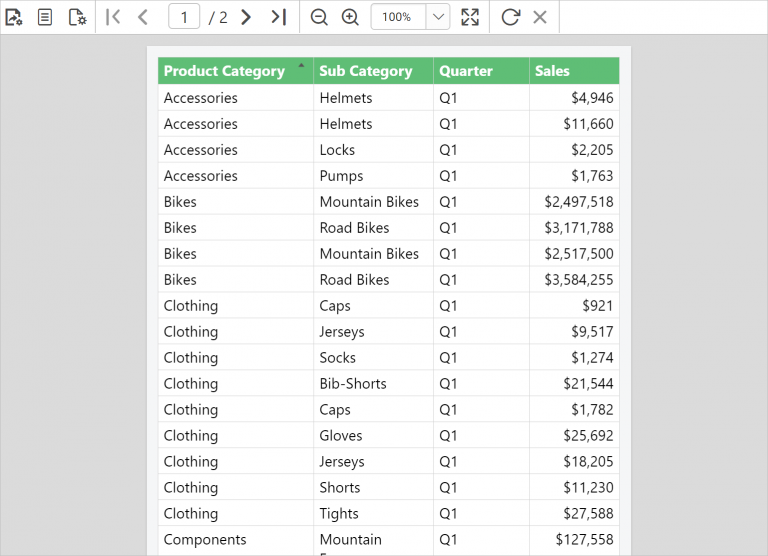Select the $3,584,255 sales cell
This screenshot has height=556, width=768.
pos(578,280)
